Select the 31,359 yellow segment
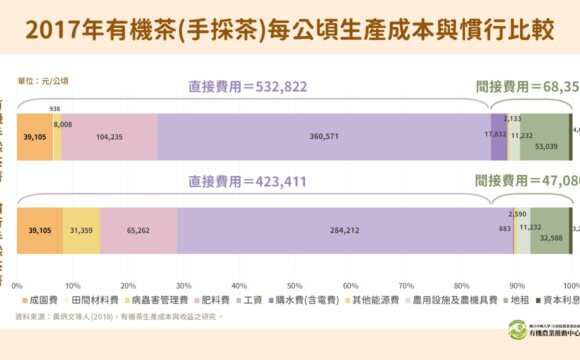 81,231
